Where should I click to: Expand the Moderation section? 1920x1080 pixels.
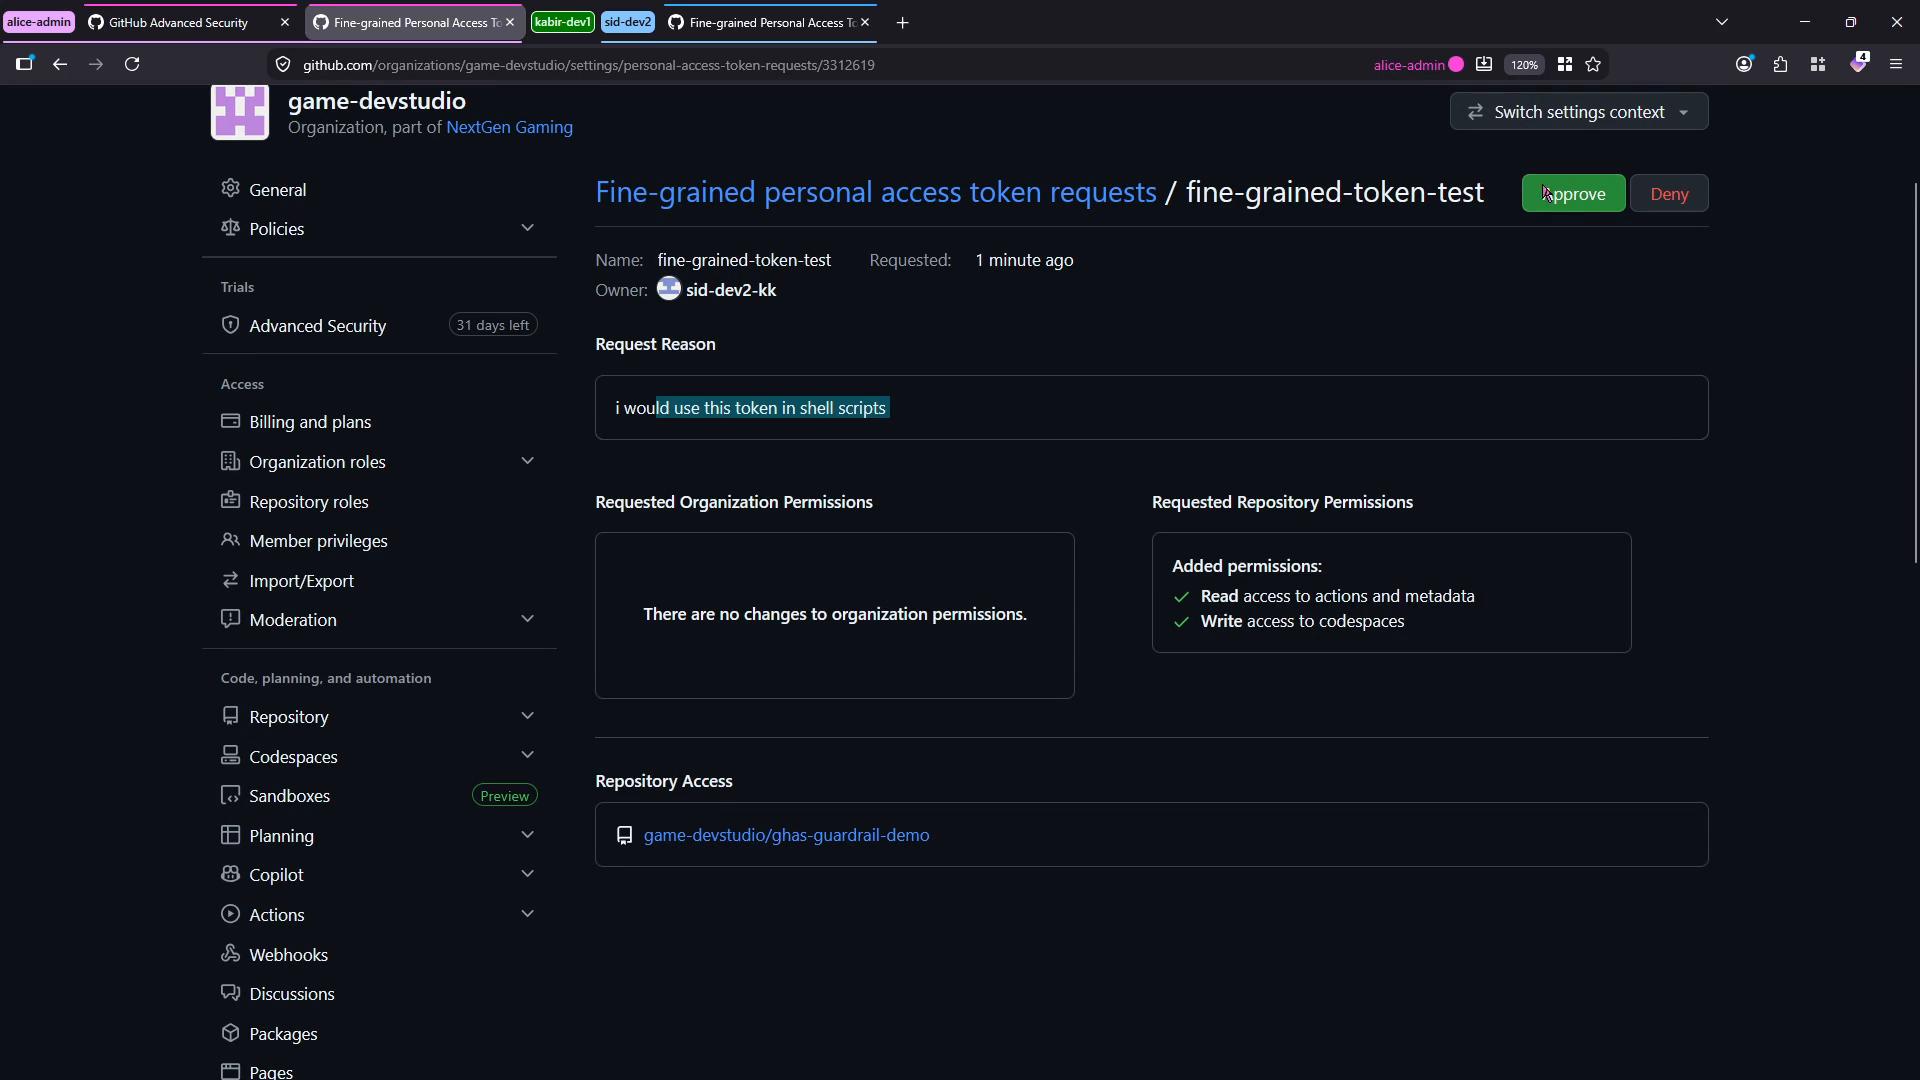(x=527, y=619)
